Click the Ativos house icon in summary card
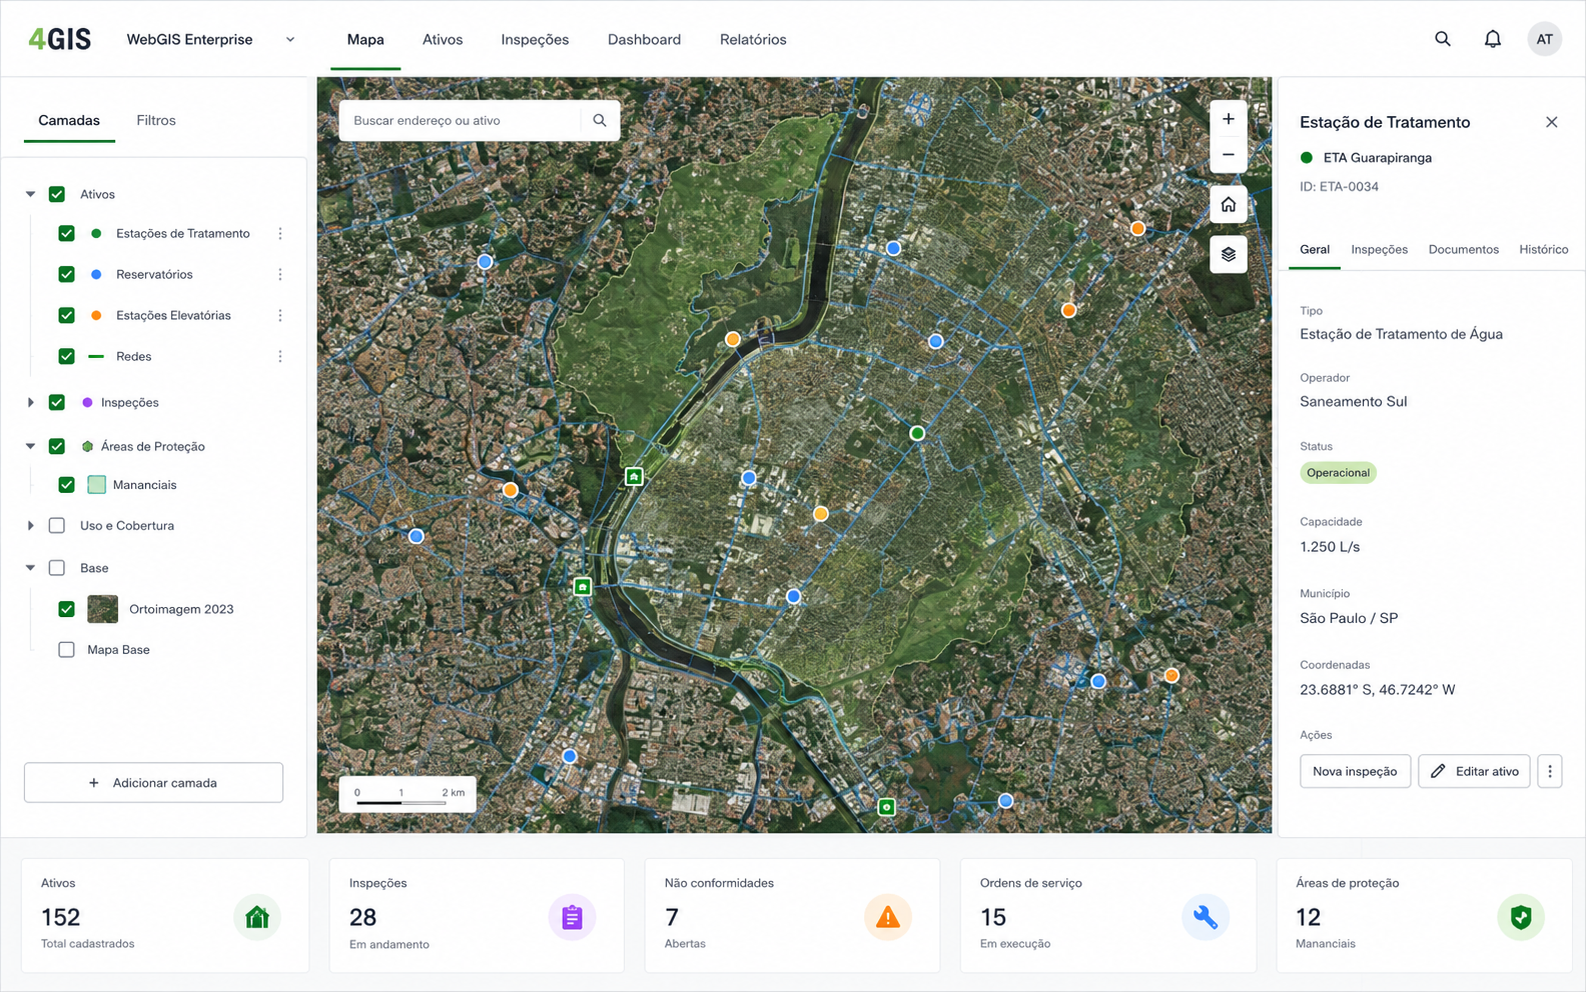Image resolution: width=1586 pixels, height=992 pixels. point(257,917)
